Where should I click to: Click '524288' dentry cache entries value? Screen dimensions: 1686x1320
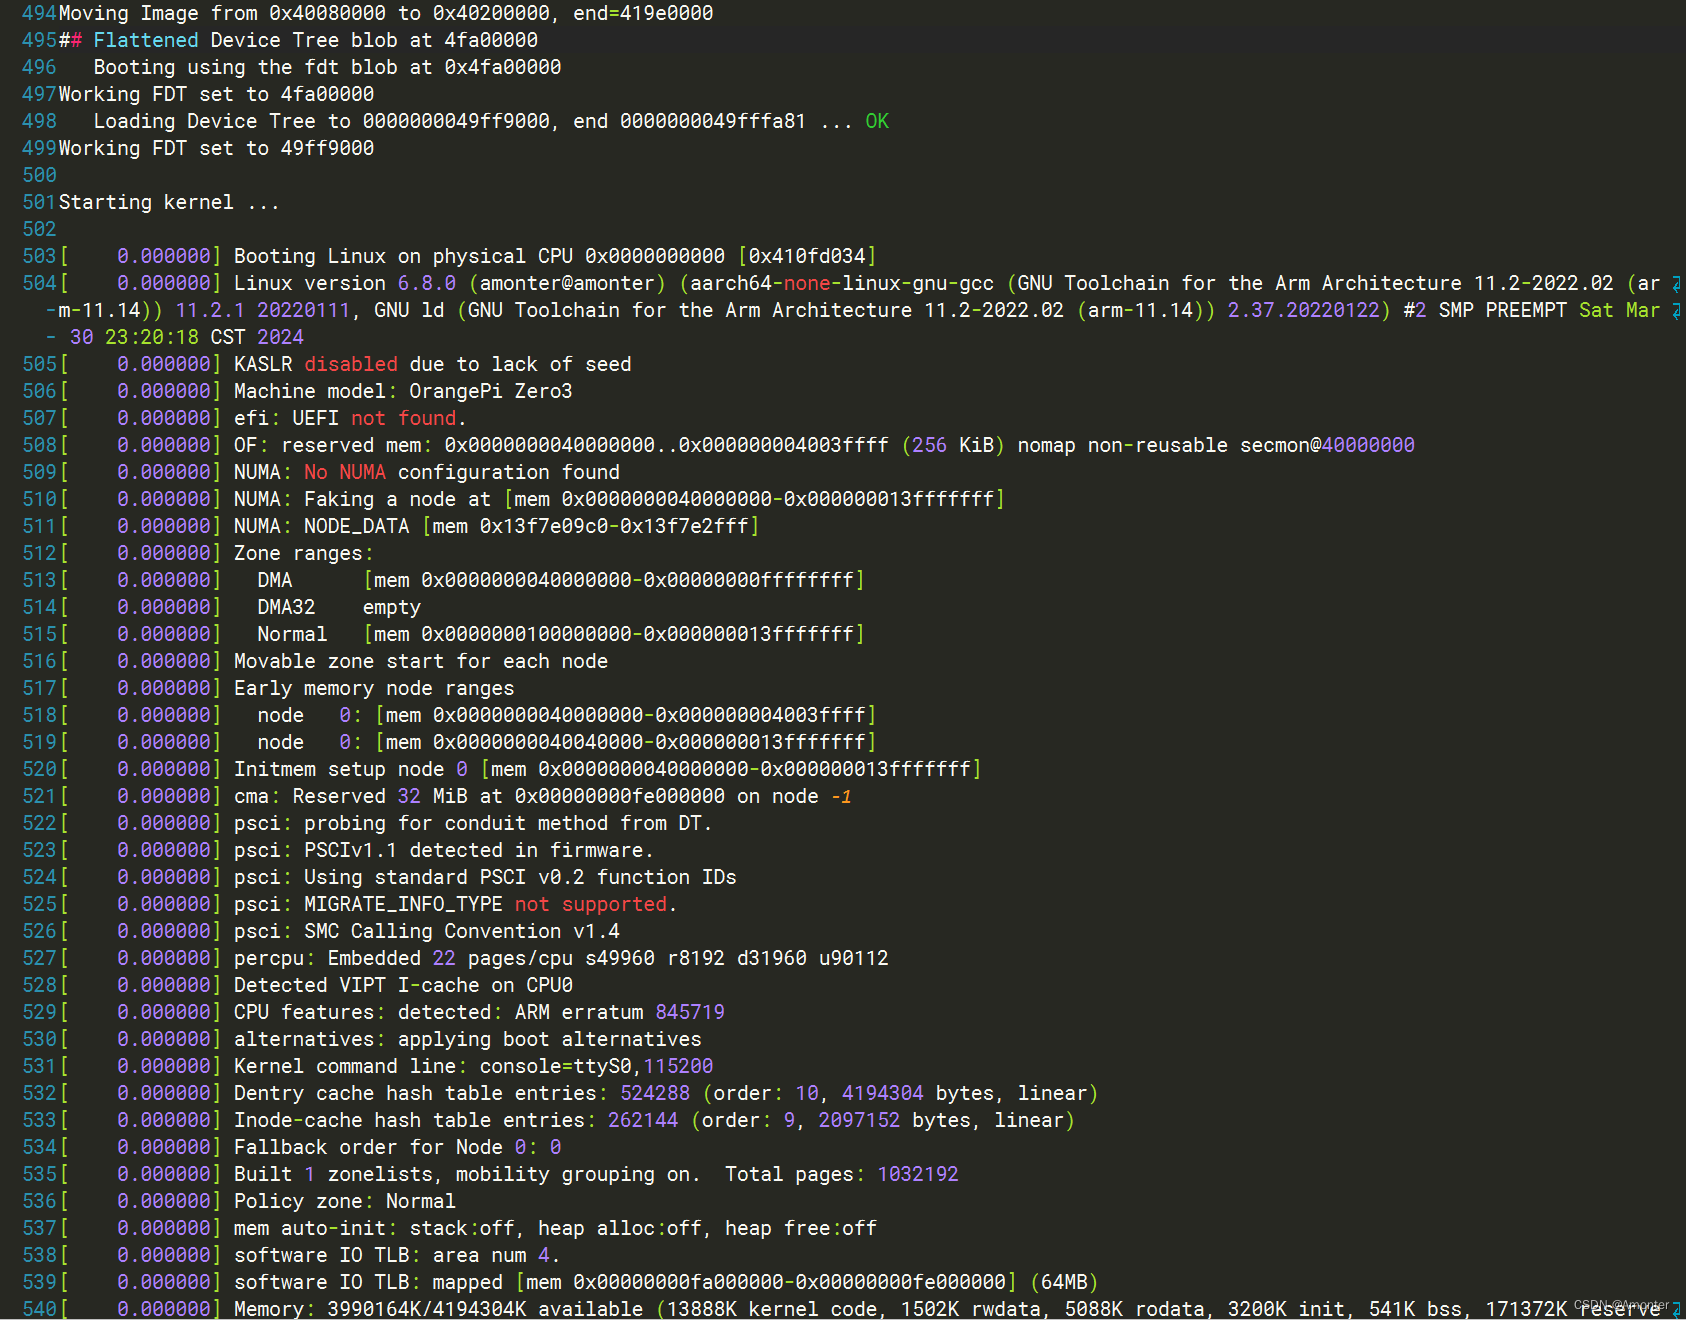(655, 1093)
